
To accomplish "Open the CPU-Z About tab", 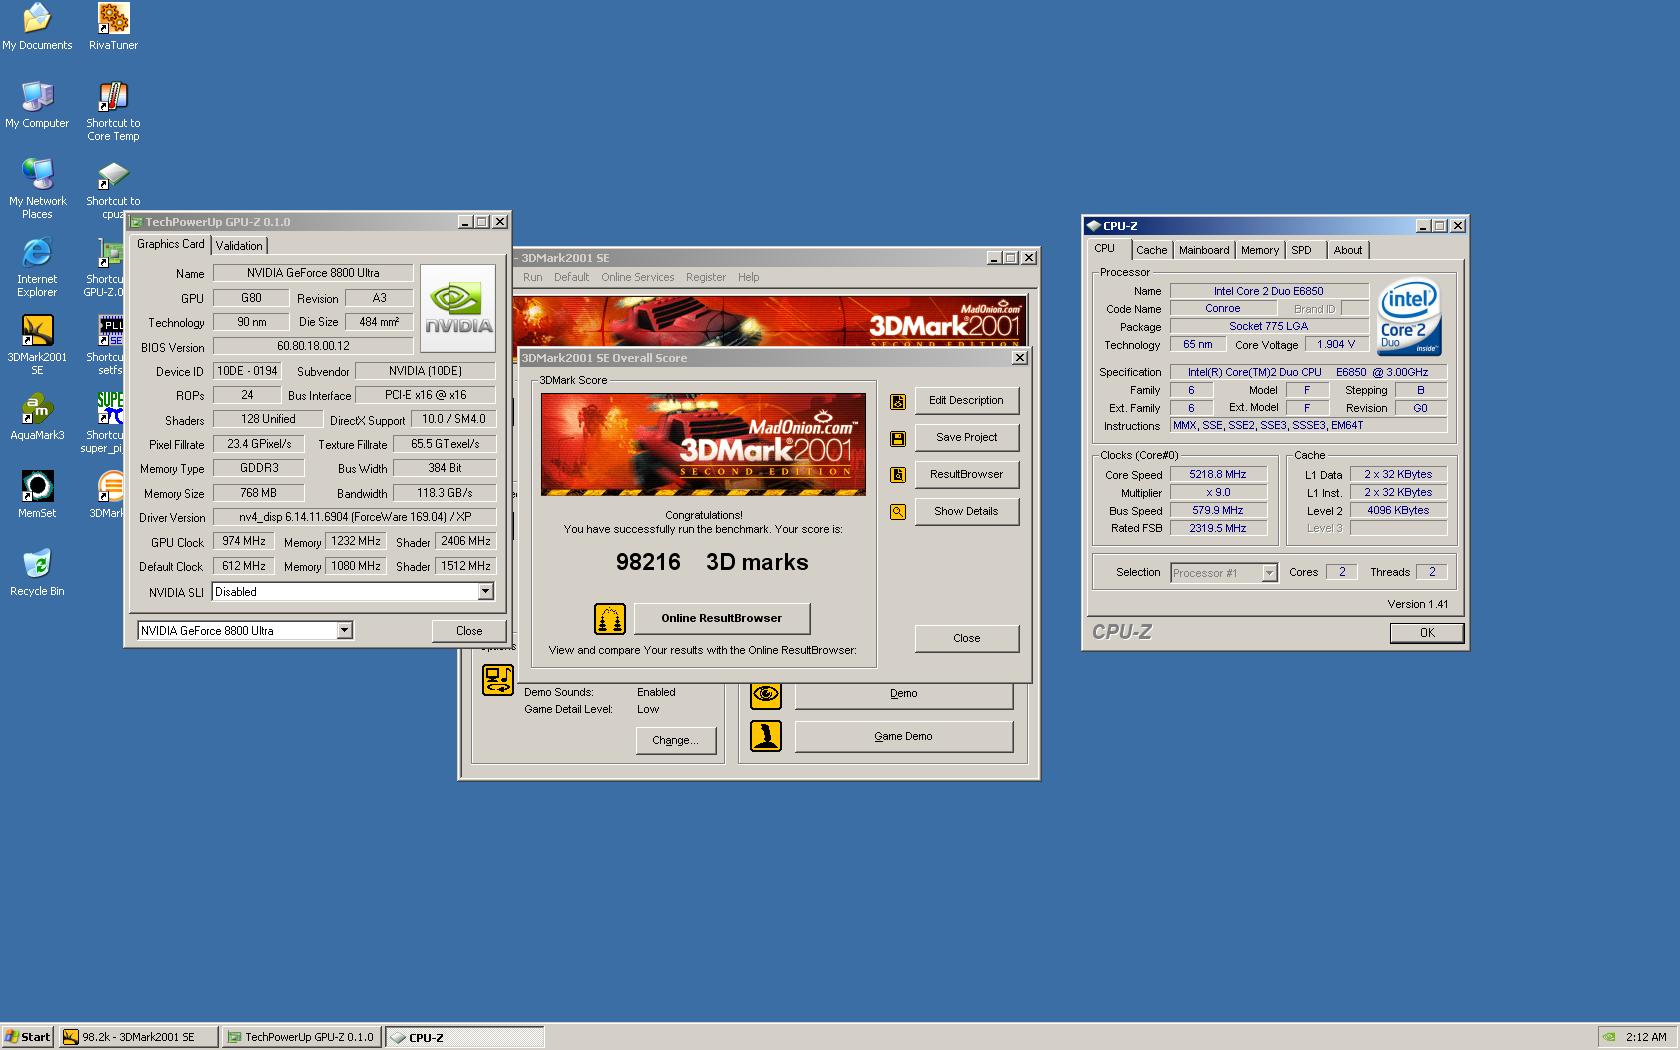I will (1348, 250).
